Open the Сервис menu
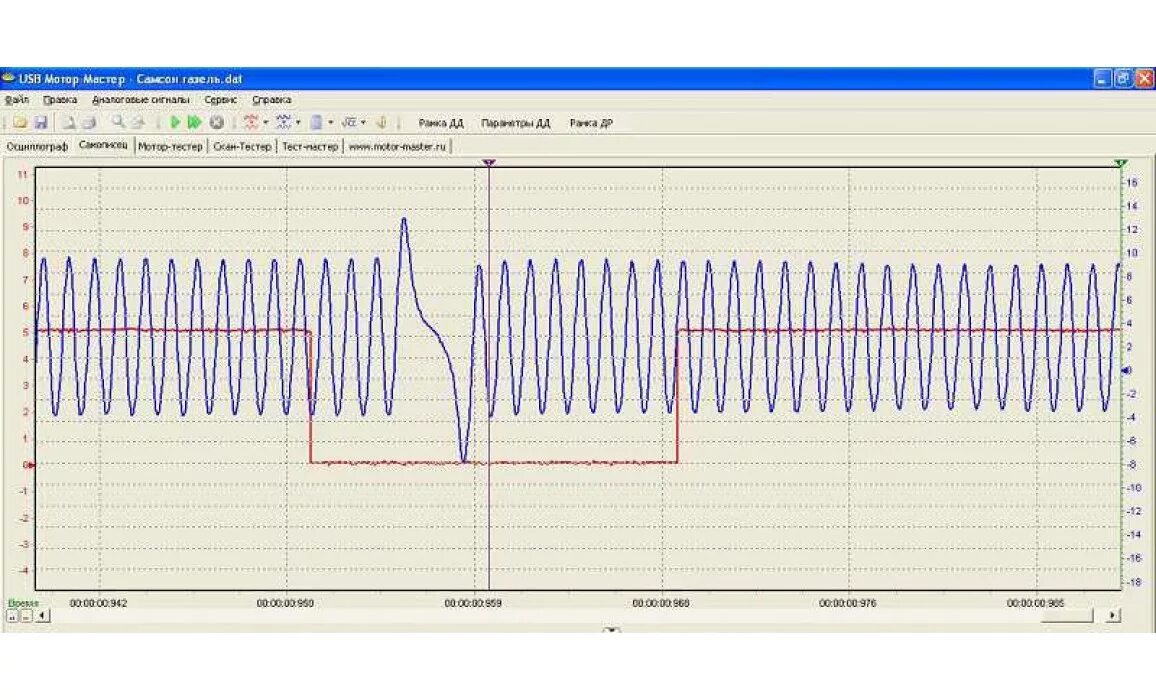The width and height of the screenshot is (1156, 700). tap(220, 100)
